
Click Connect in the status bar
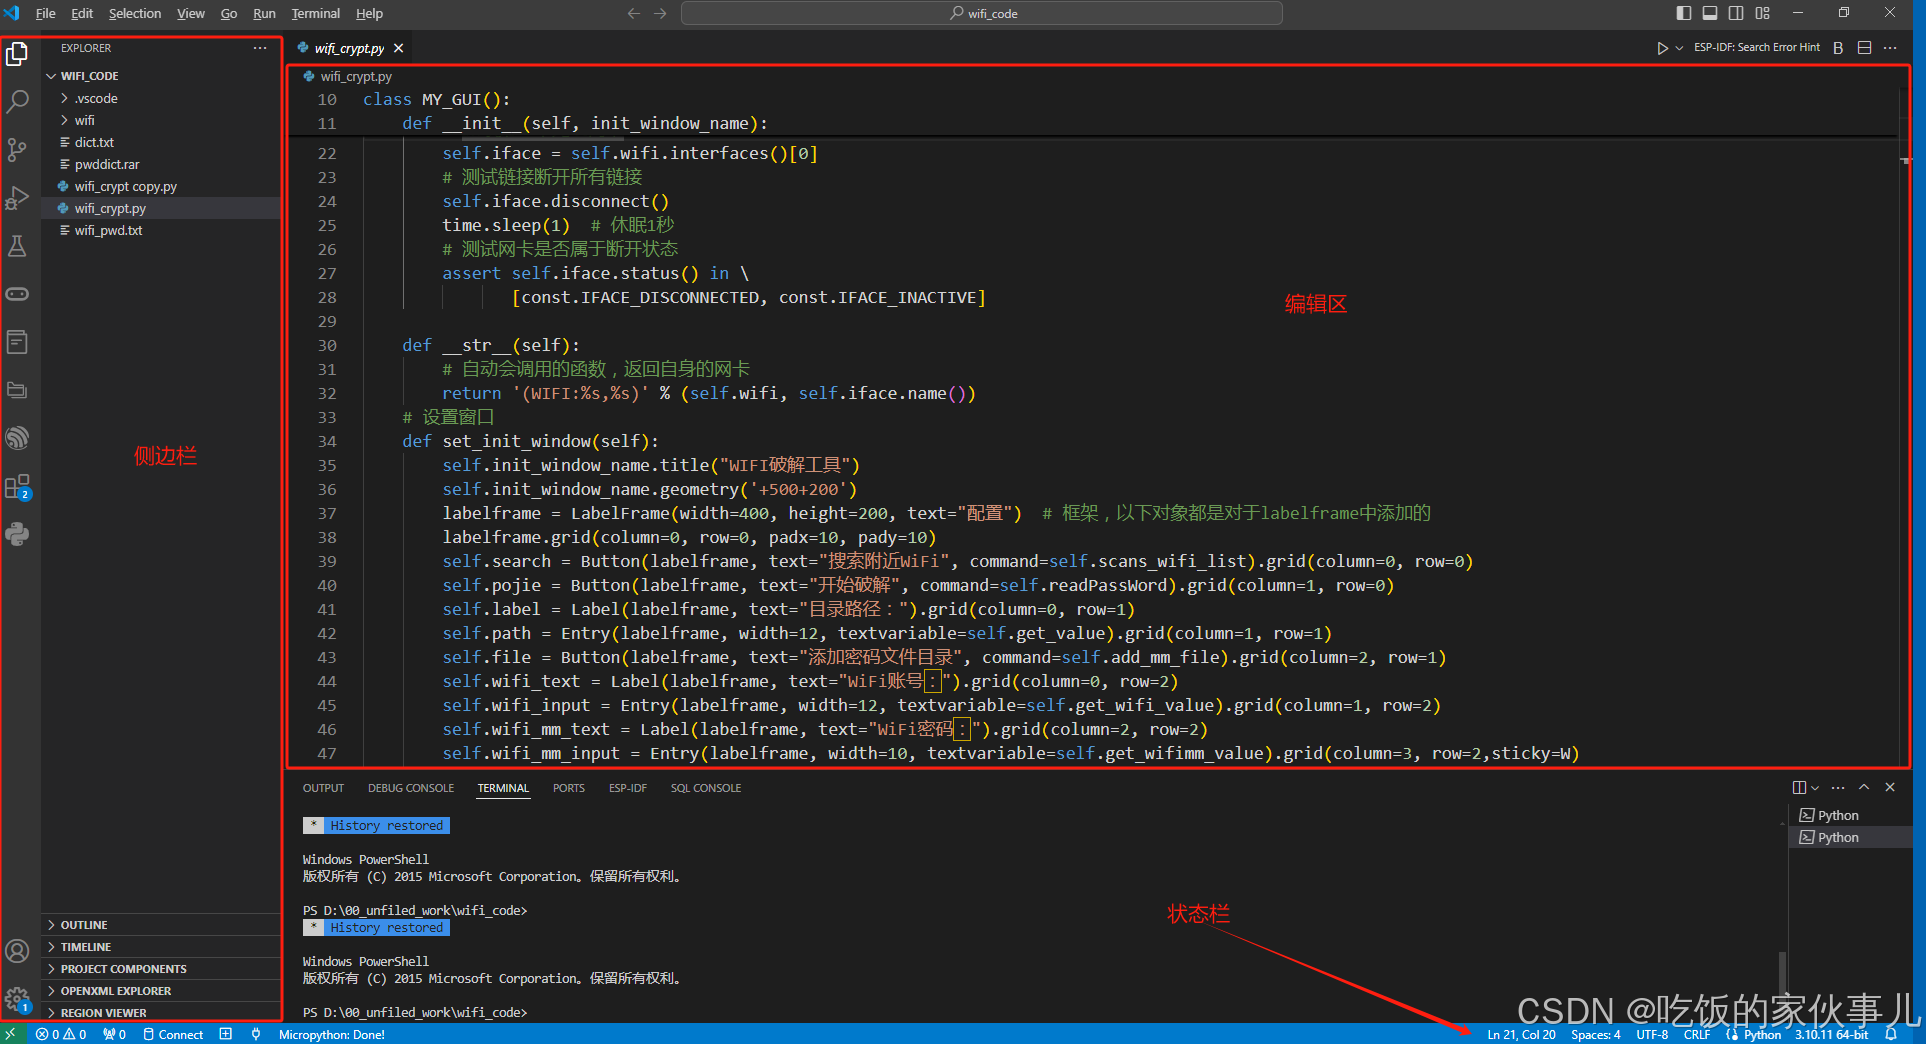point(181,1034)
